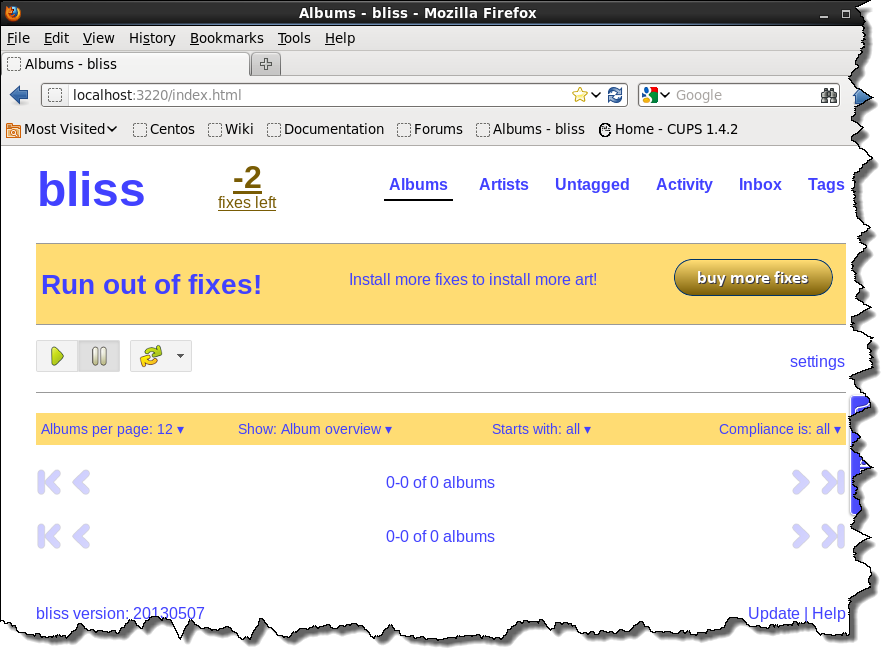Switch to the Untagged page
896x663 pixels.
[592, 185]
